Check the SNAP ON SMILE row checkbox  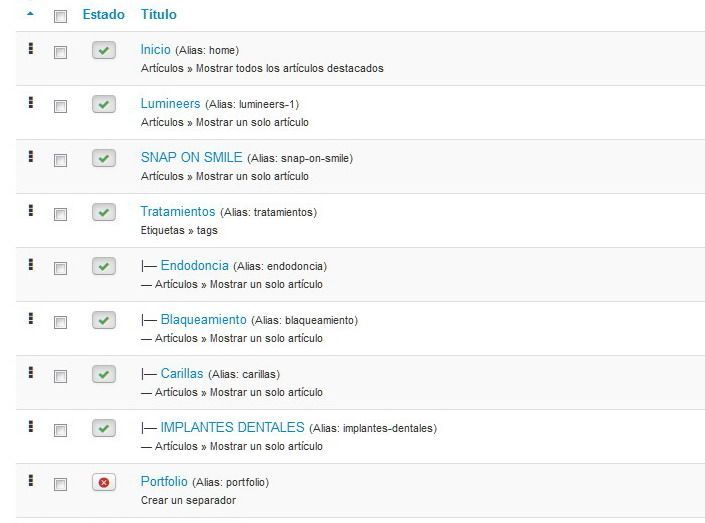60,161
